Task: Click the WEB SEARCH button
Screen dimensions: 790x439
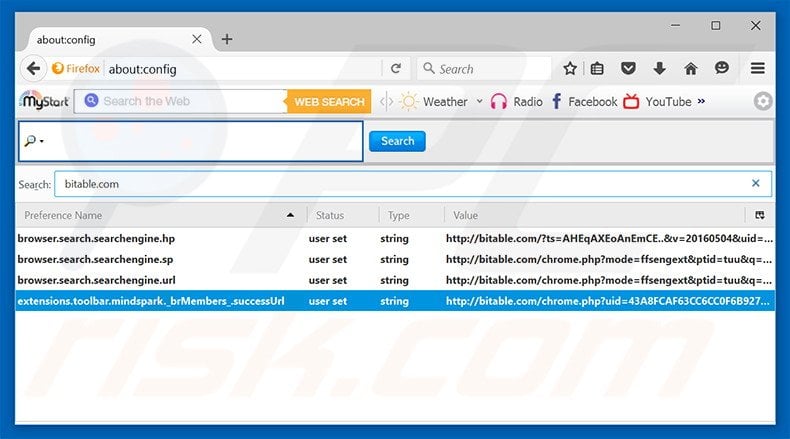Action: click(329, 102)
